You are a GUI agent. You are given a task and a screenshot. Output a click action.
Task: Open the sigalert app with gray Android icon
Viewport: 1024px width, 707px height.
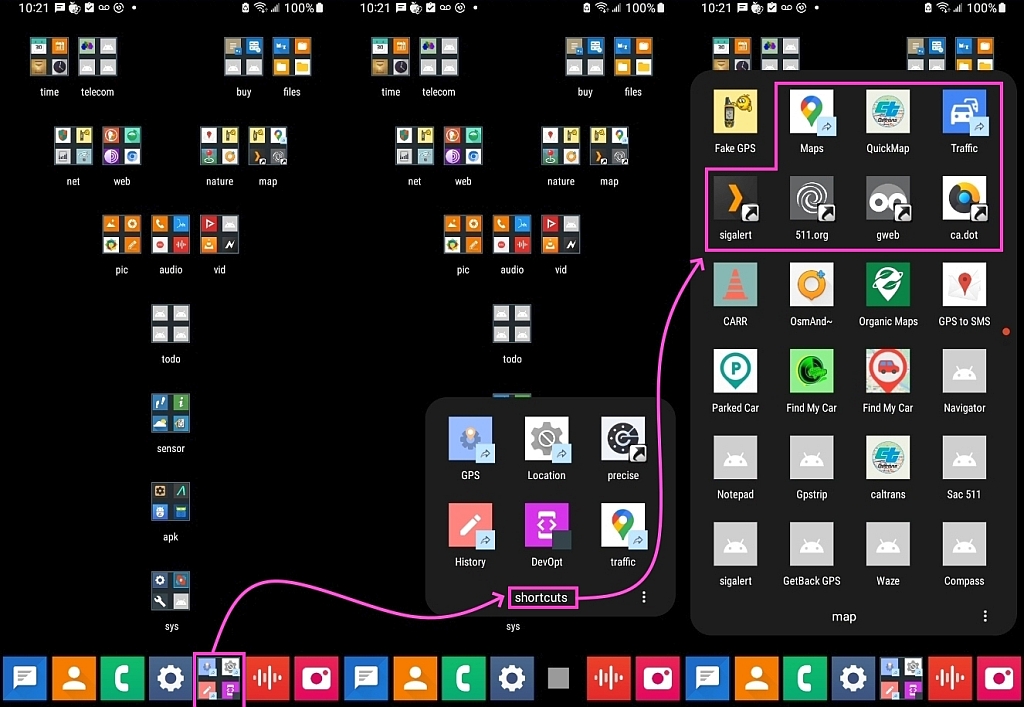pyautogui.click(x=735, y=544)
